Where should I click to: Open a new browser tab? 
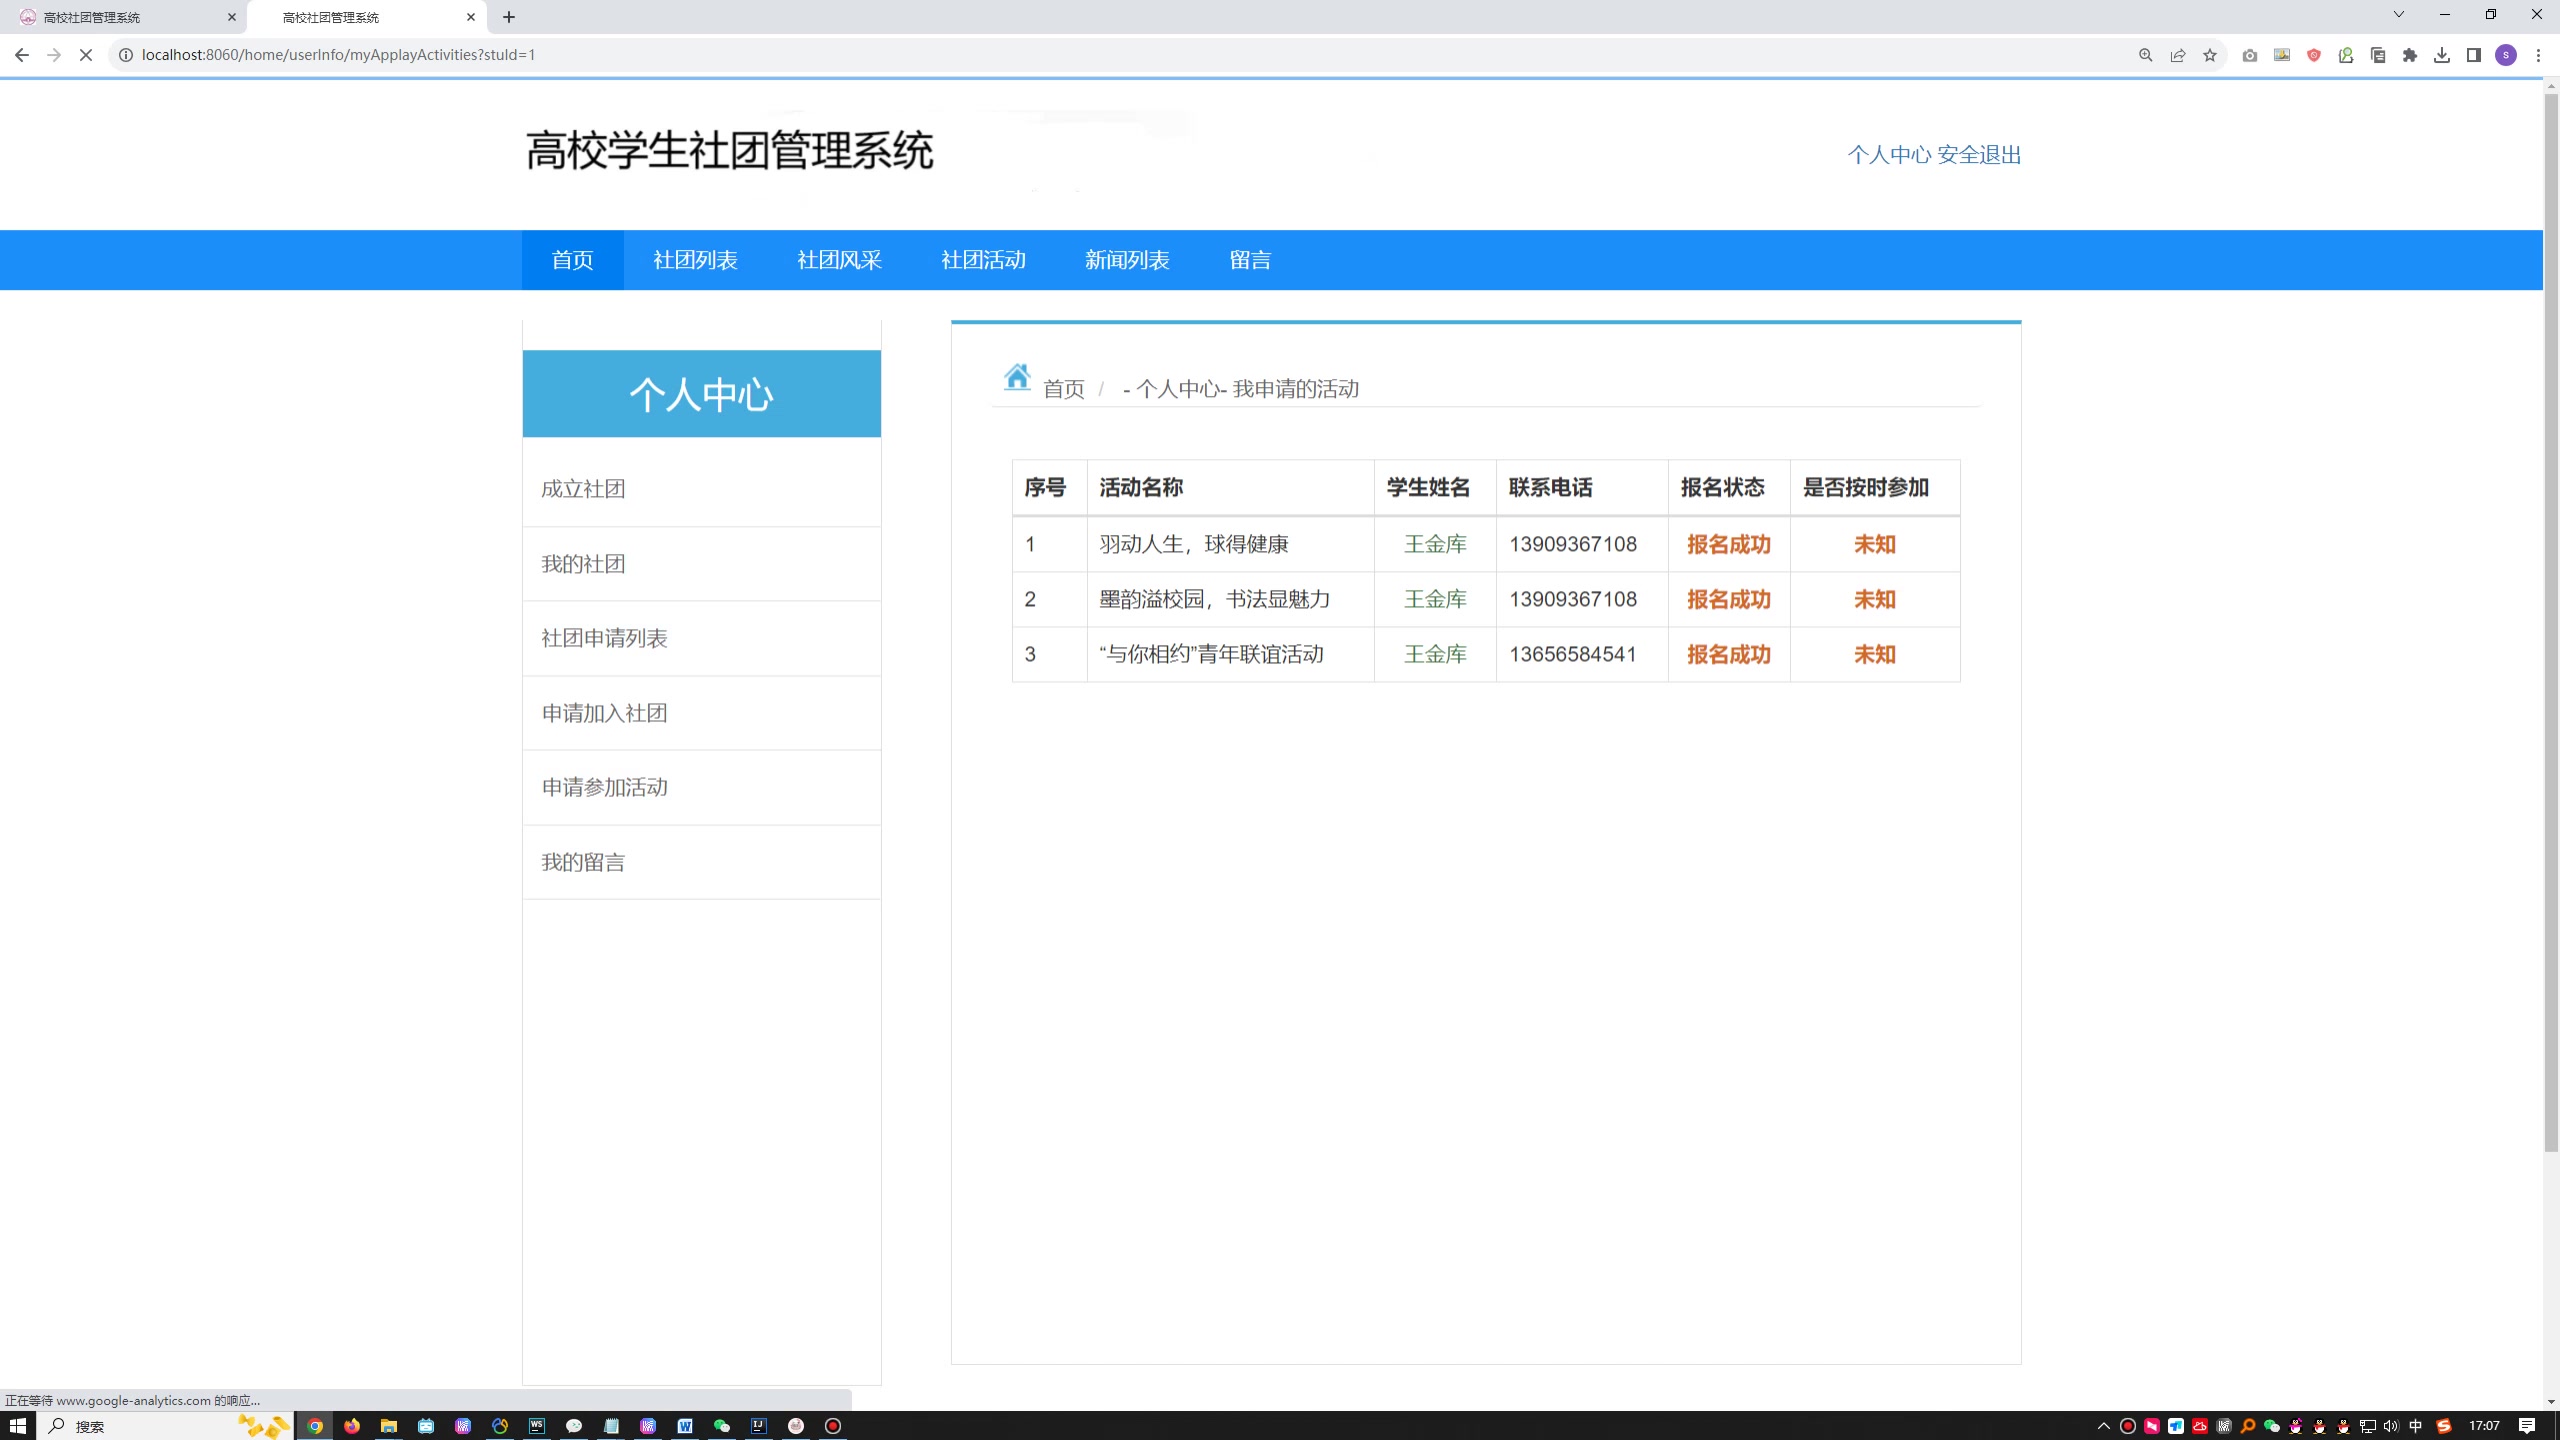click(509, 17)
